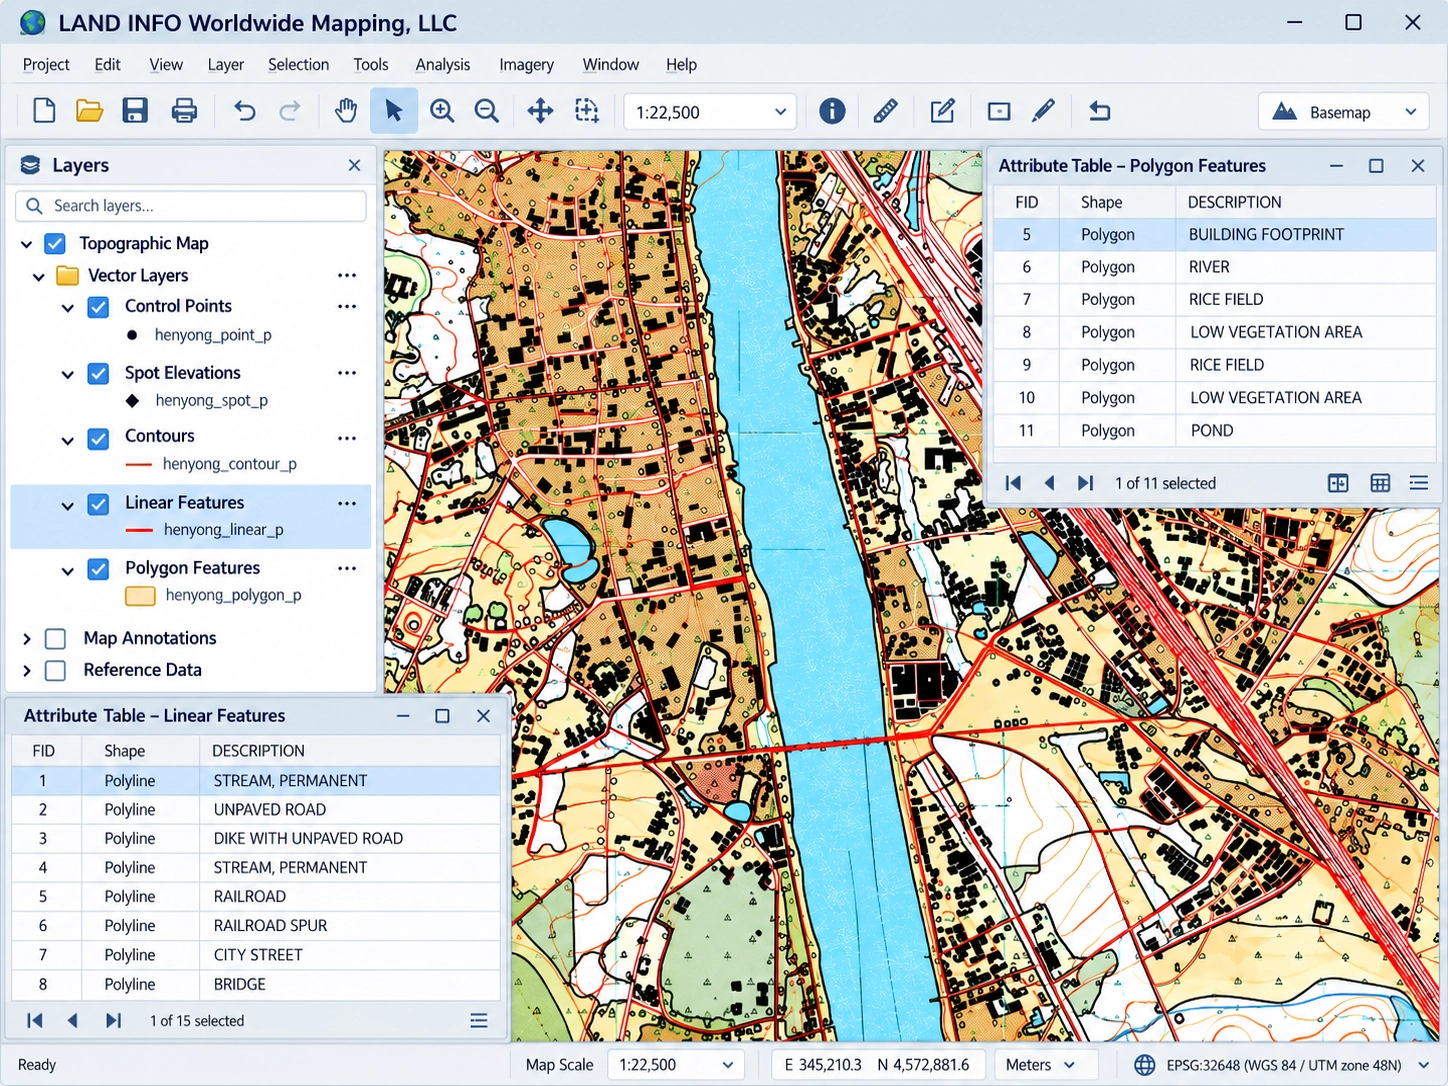
Task: Create a new project with the blank page icon
Action: tap(44, 111)
